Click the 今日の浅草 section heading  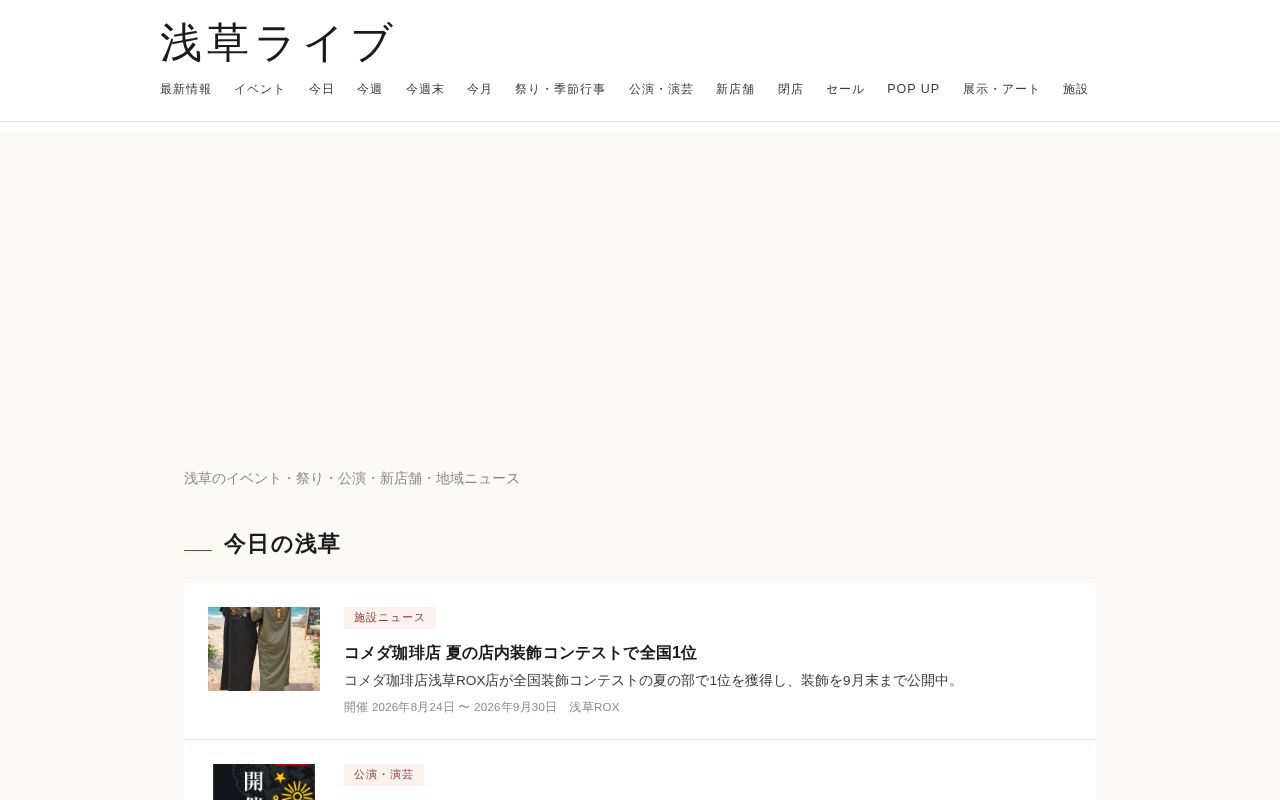pos(281,544)
